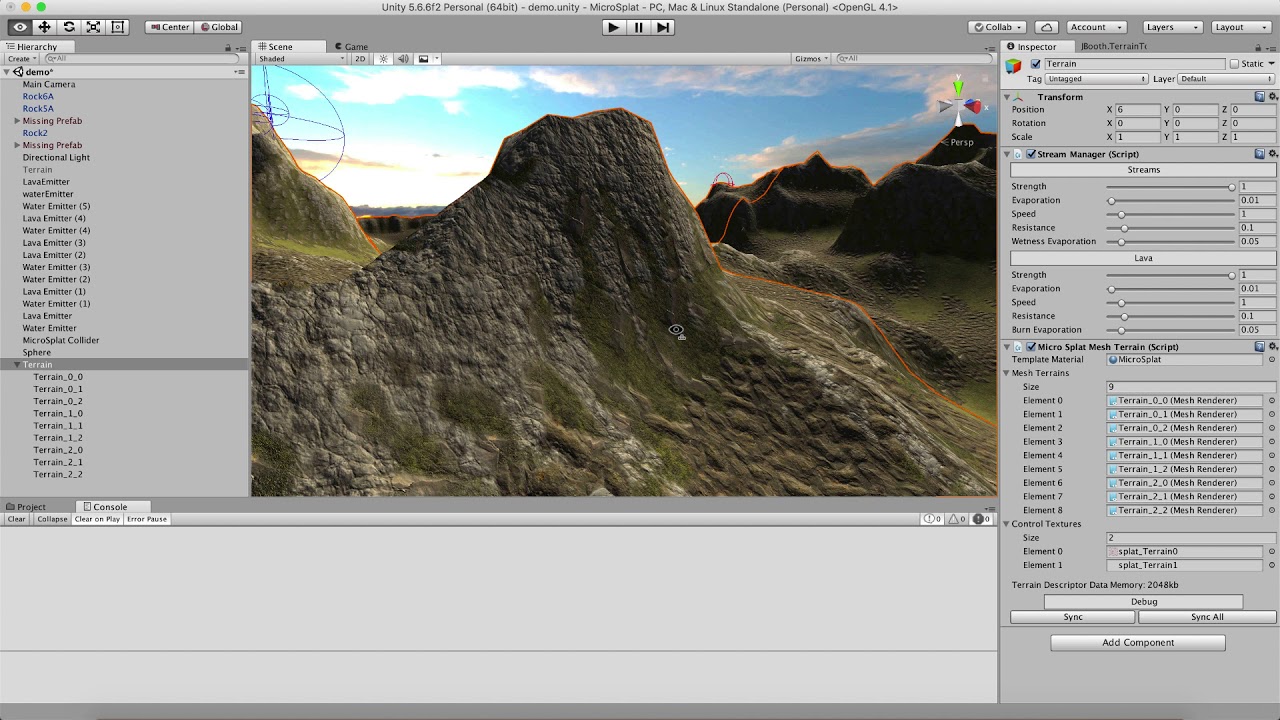Collapse the Terrain hierarchy item

[x=17, y=365]
